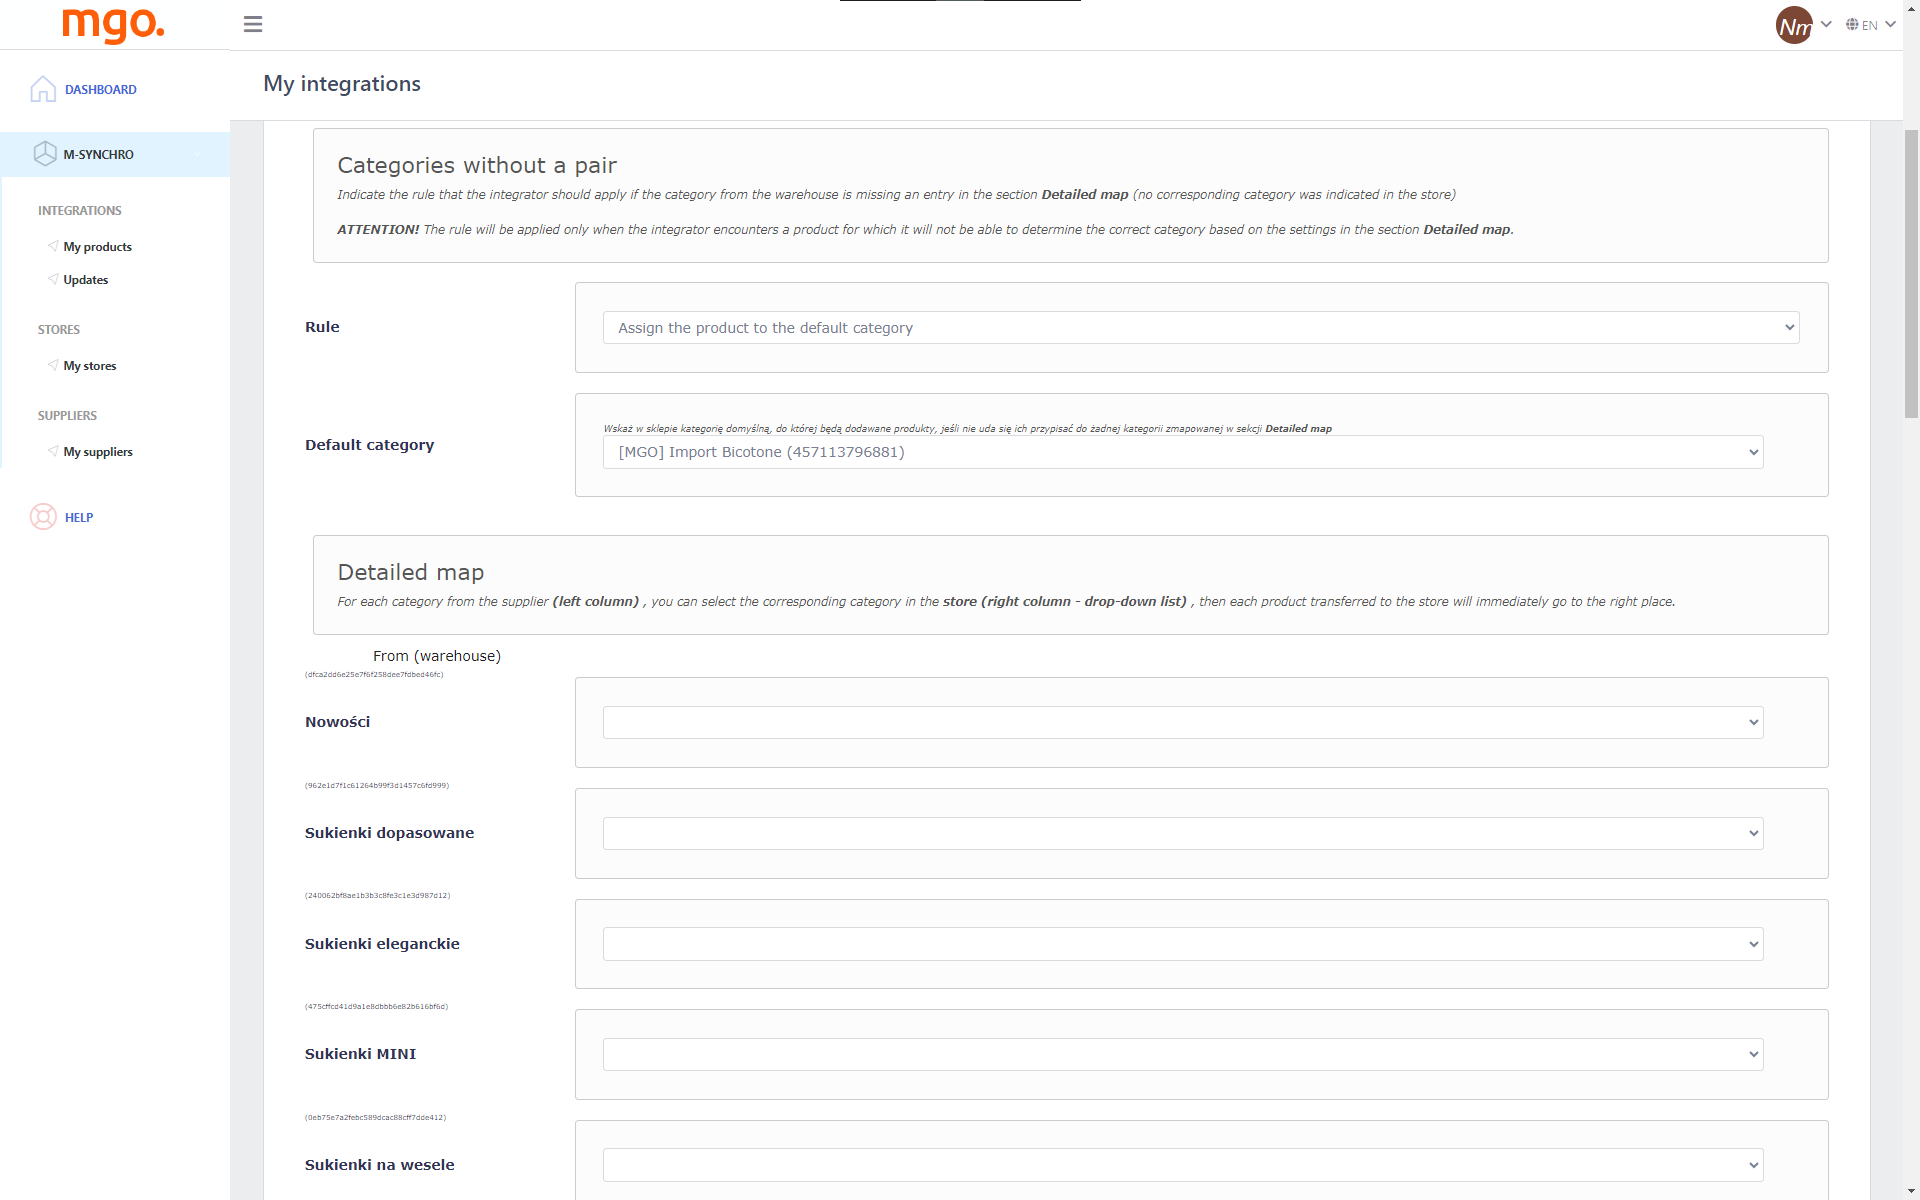Screen dimensions: 1920x1200
Task: Open the Default category dropdown
Action: tap(1183, 452)
